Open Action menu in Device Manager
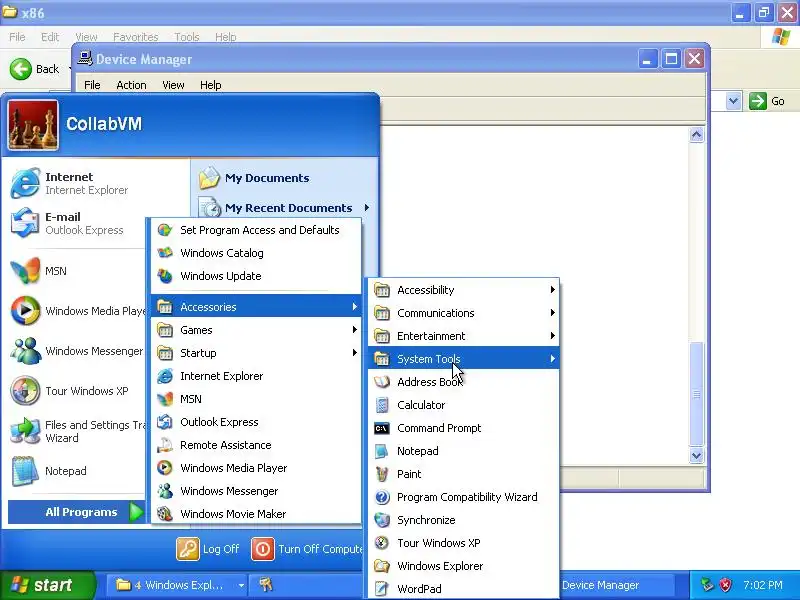The image size is (800, 600). tap(131, 85)
